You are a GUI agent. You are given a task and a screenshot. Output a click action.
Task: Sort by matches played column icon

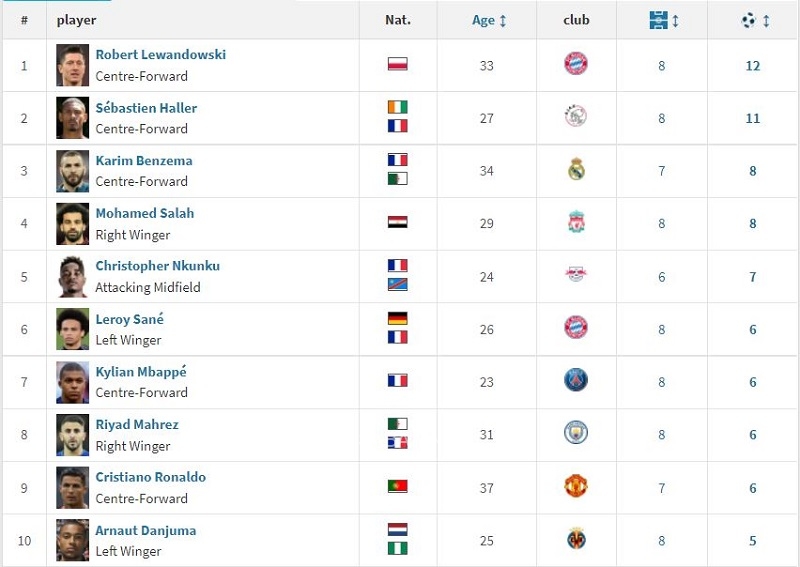[x=663, y=20]
